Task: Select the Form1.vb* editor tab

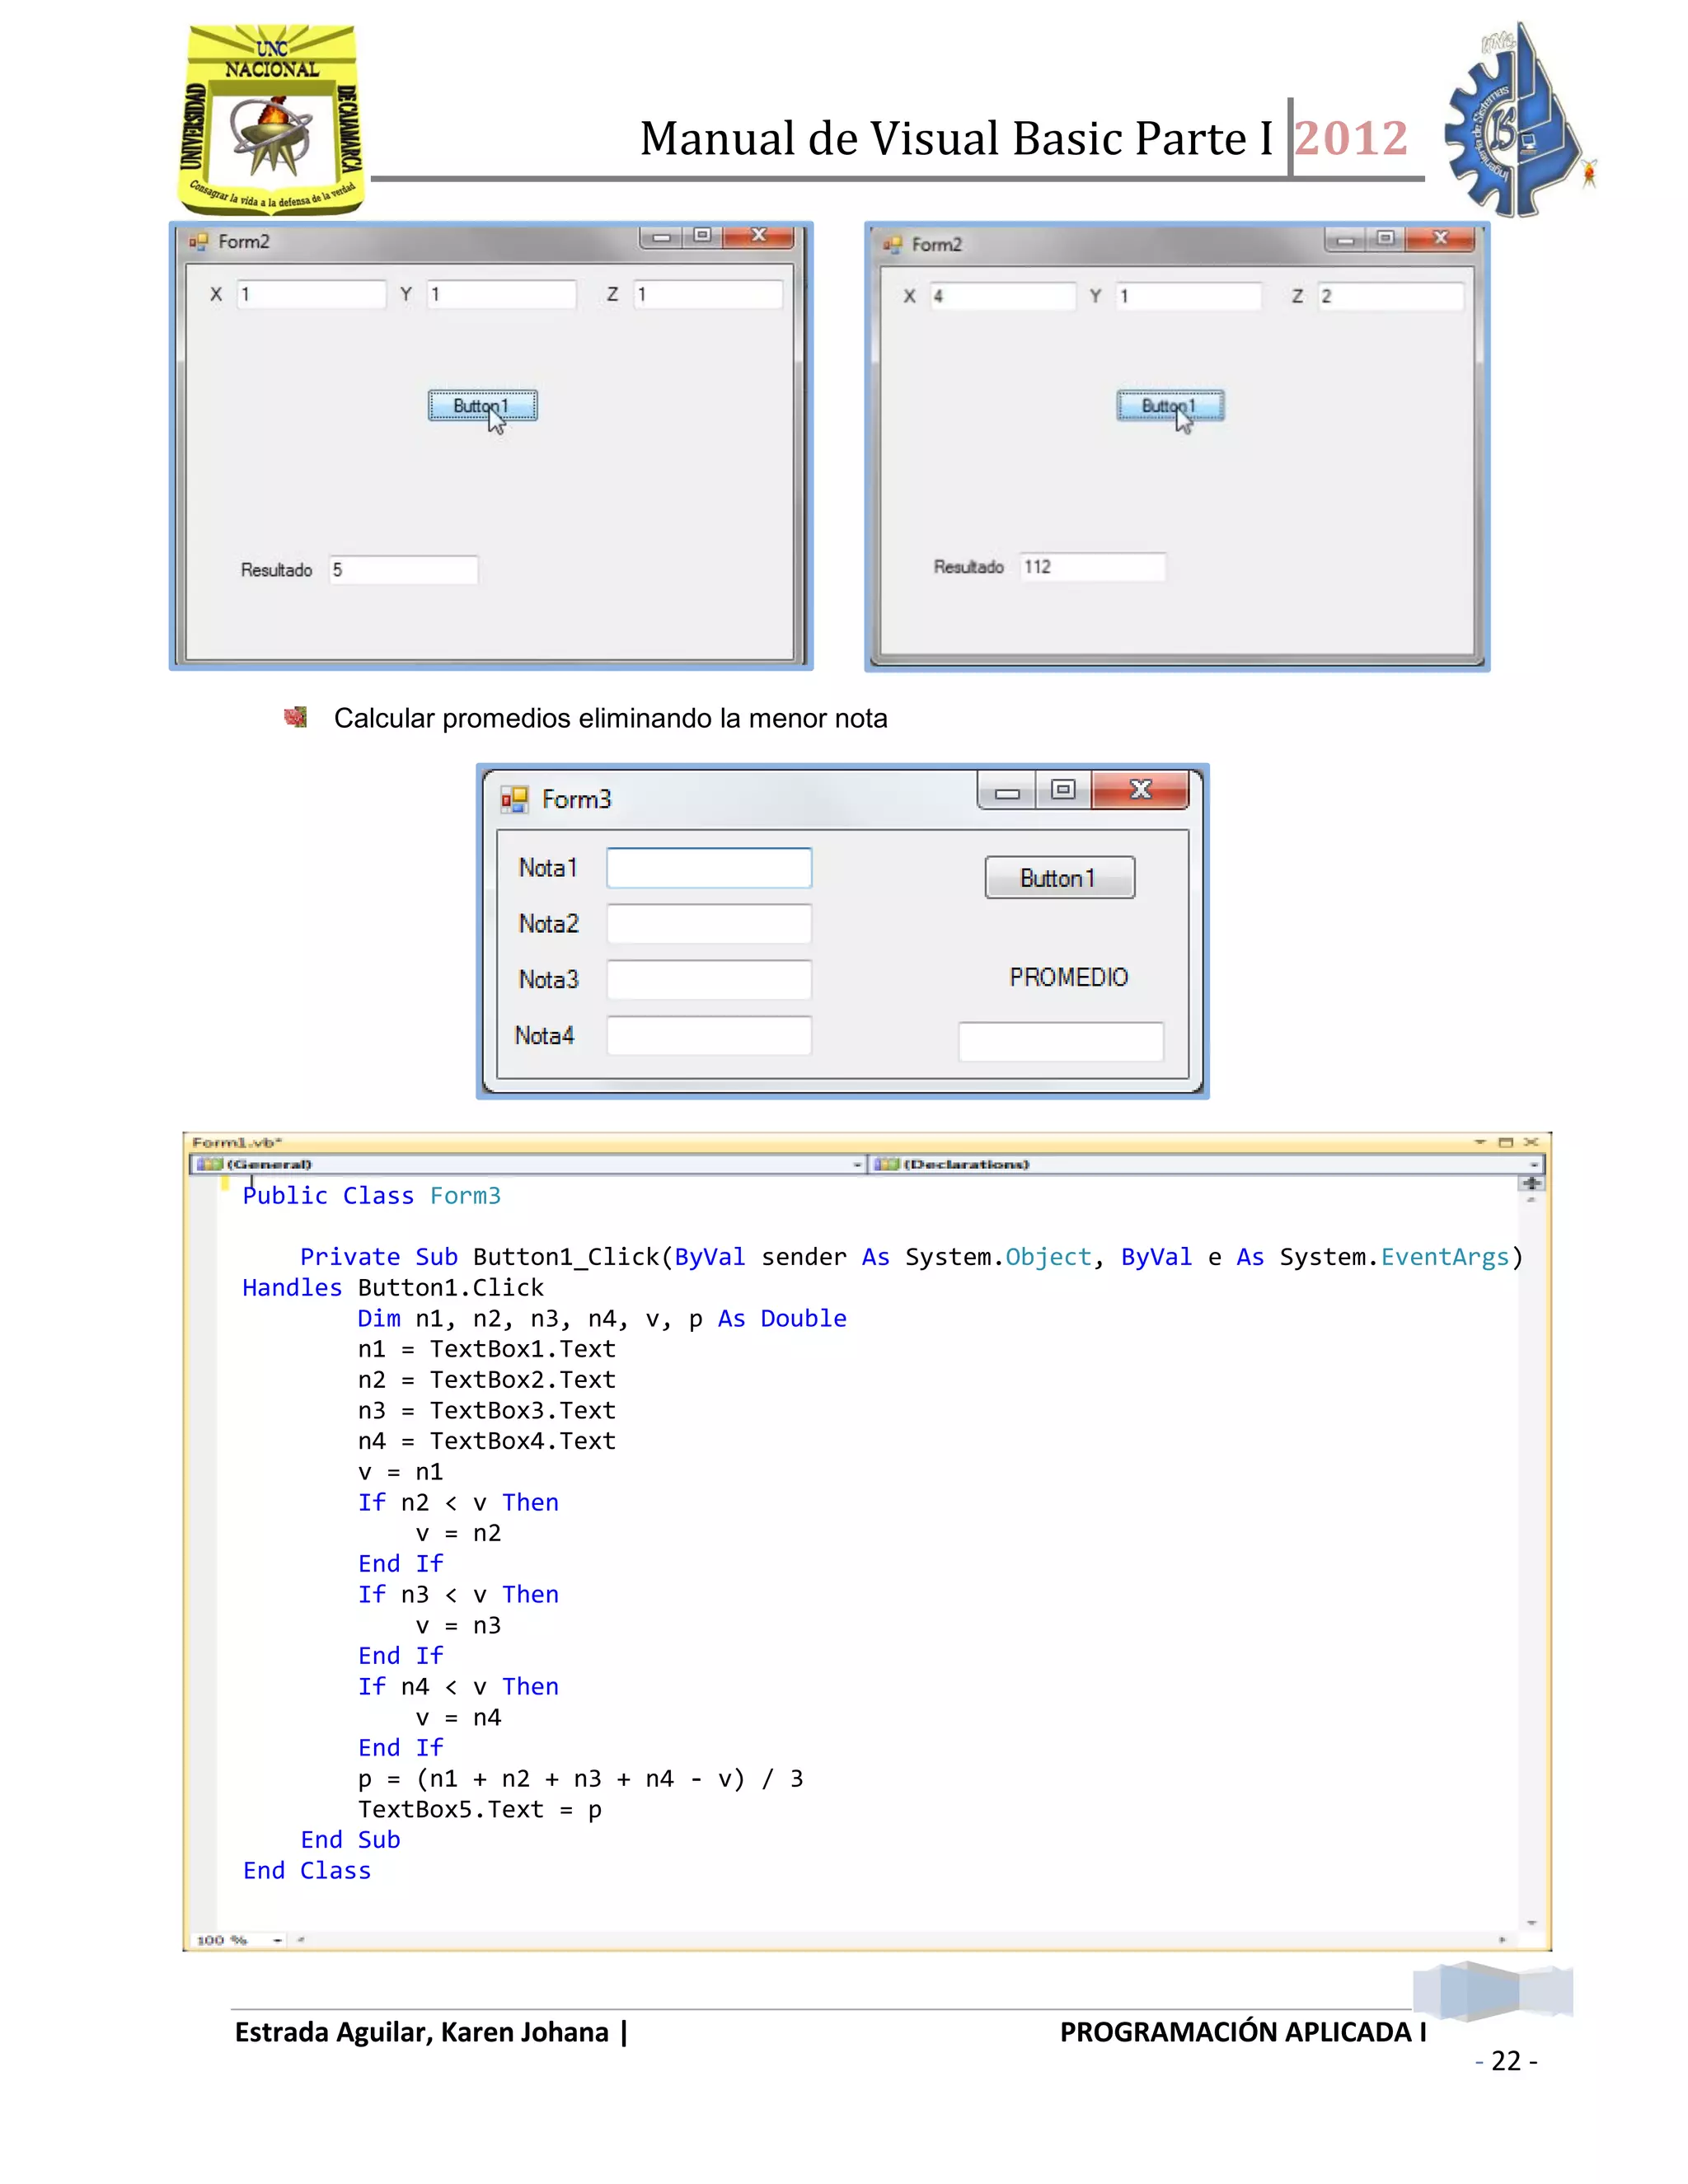Action: pyautogui.click(x=237, y=1142)
